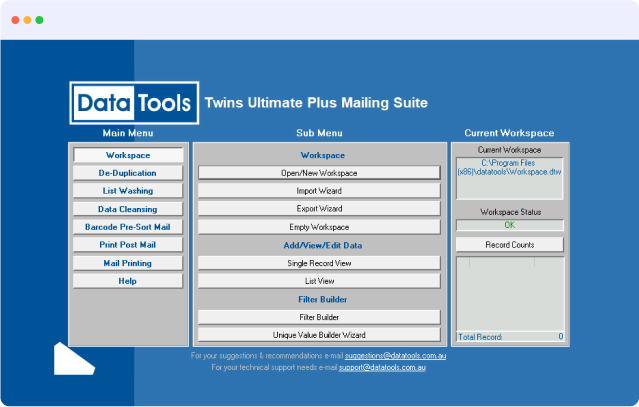Open the Print Post Mail menu
Screen dimensions: 639x407
(x=128, y=245)
